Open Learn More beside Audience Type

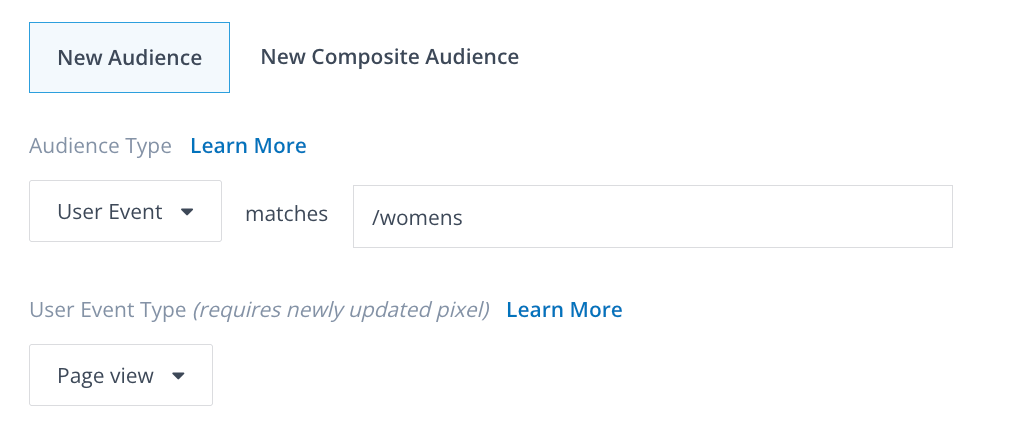[248, 146]
